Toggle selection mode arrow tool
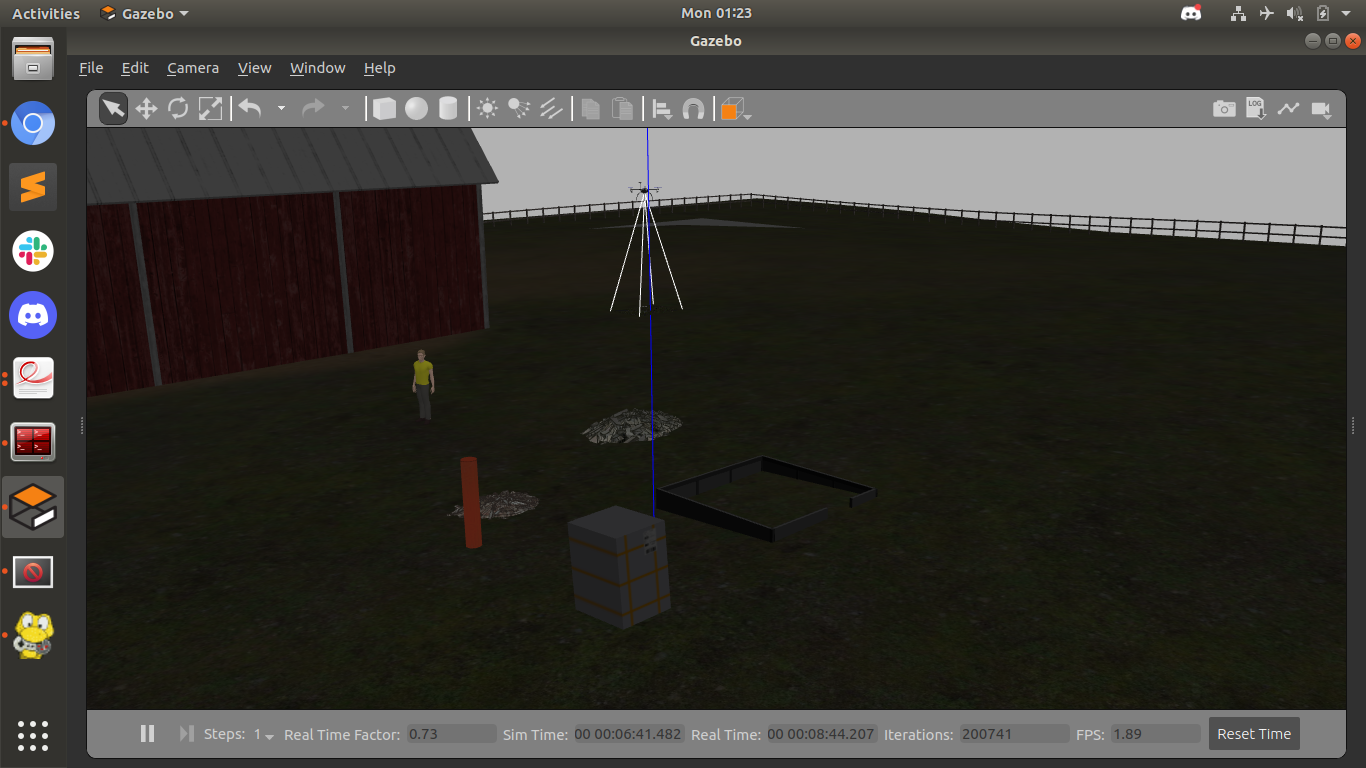The width and height of the screenshot is (1366, 768). click(113, 109)
